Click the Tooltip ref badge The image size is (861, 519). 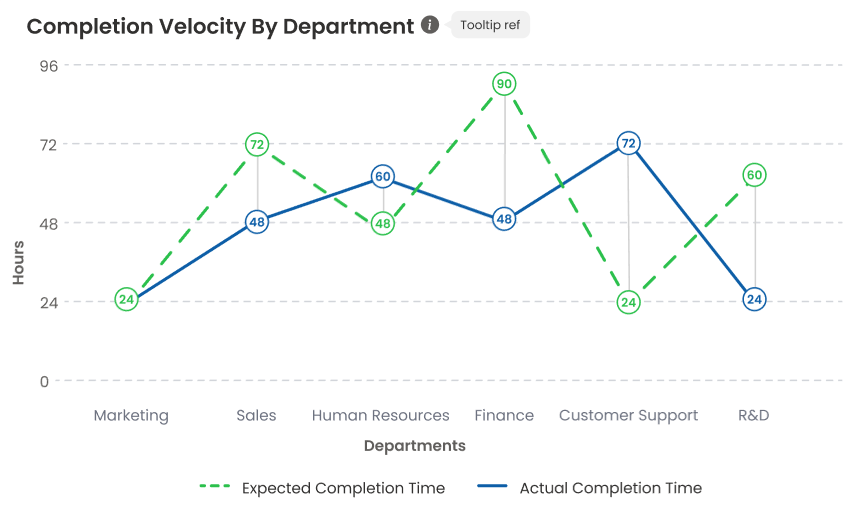[x=490, y=25]
